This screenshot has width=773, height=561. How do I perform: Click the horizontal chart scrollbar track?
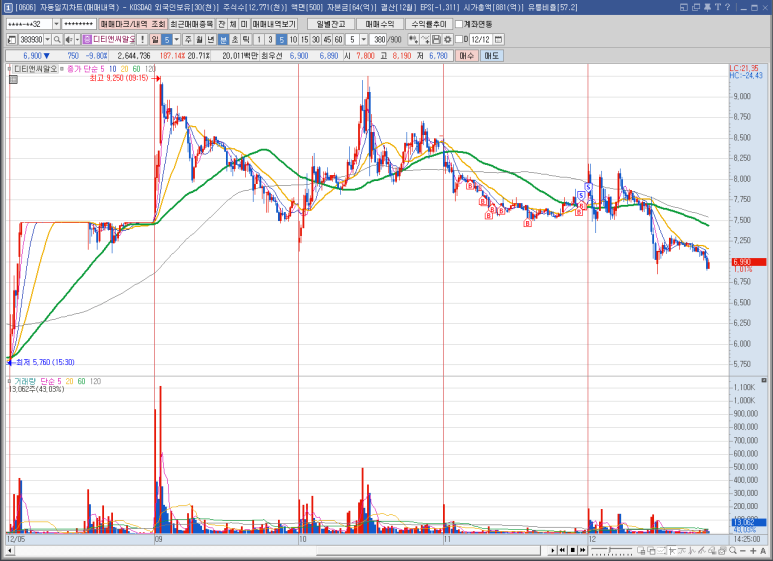click(x=280, y=550)
